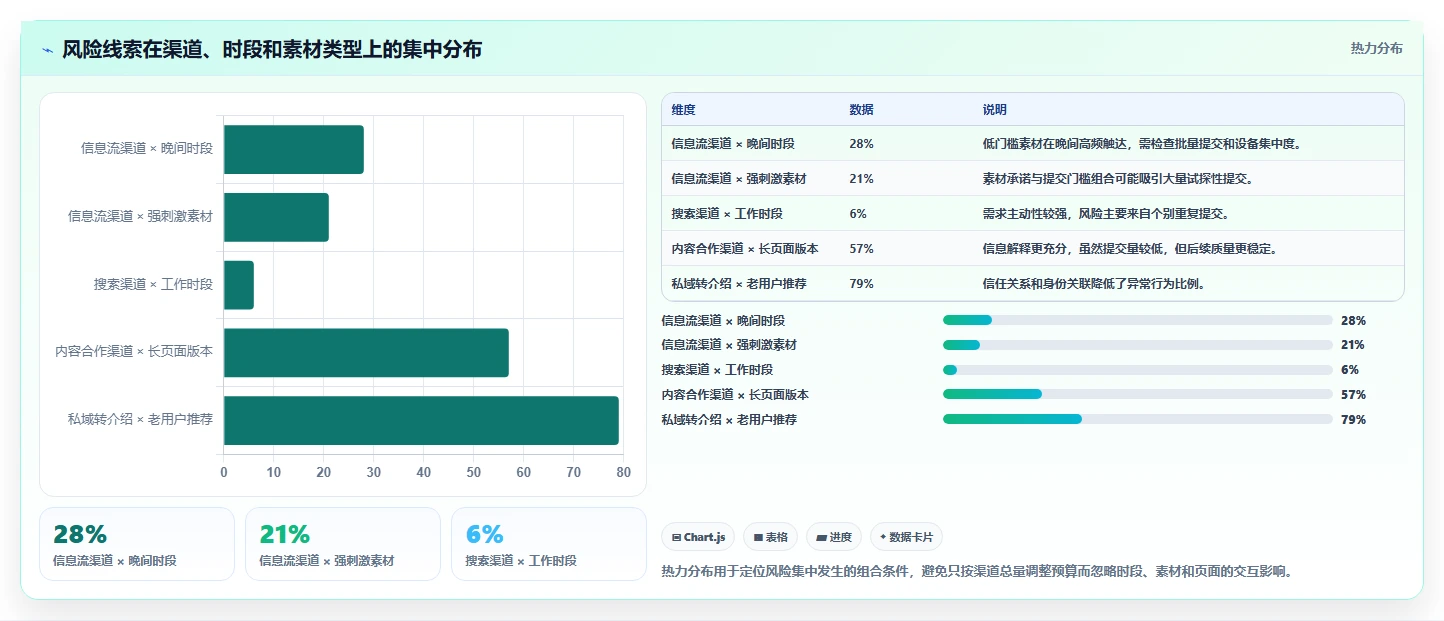The width and height of the screenshot is (1444, 621).
Task: Click the 21% value in the table
Action: [x=861, y=179]
